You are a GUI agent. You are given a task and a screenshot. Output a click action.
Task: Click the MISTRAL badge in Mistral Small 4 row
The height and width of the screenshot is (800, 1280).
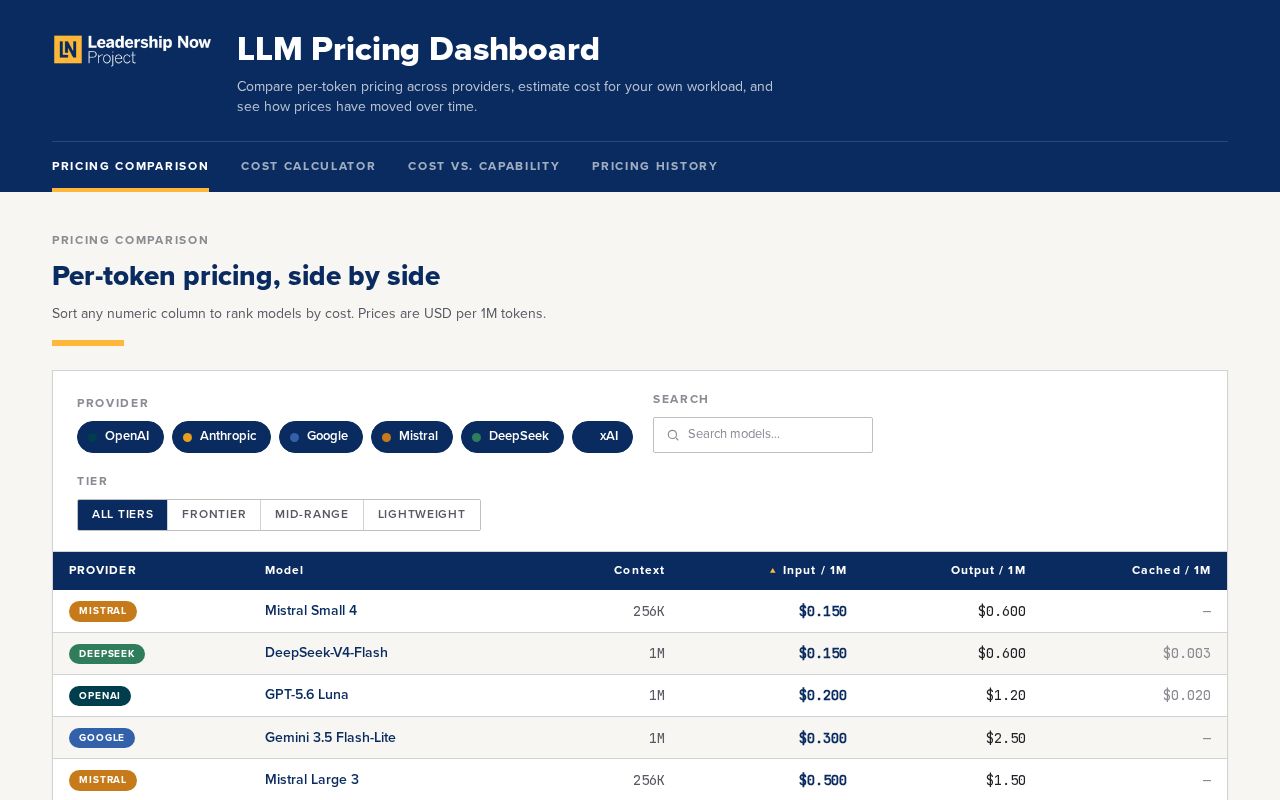click(103, 611)
